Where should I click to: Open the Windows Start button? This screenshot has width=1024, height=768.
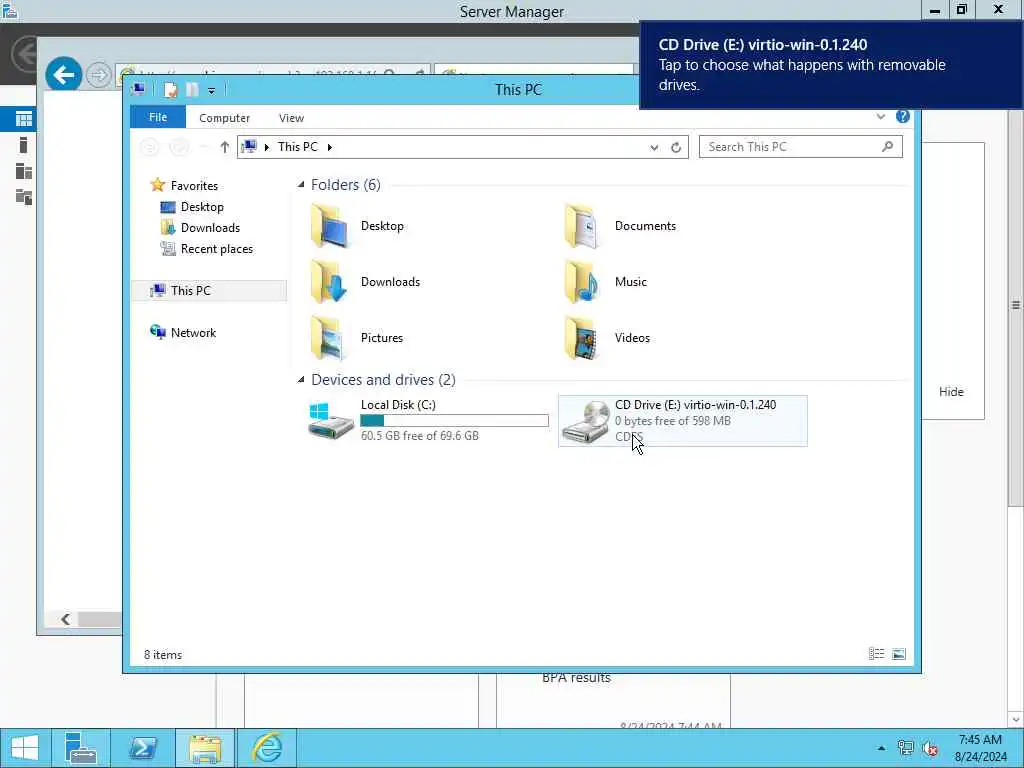pyautogui.click(x=25, y=748)
